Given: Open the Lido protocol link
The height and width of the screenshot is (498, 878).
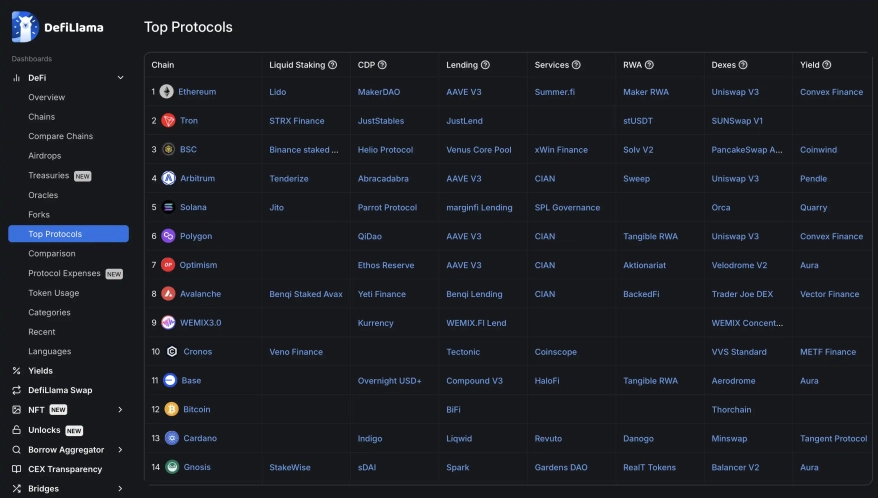Looking at the screenshot, I should click(x=277, y=92).
